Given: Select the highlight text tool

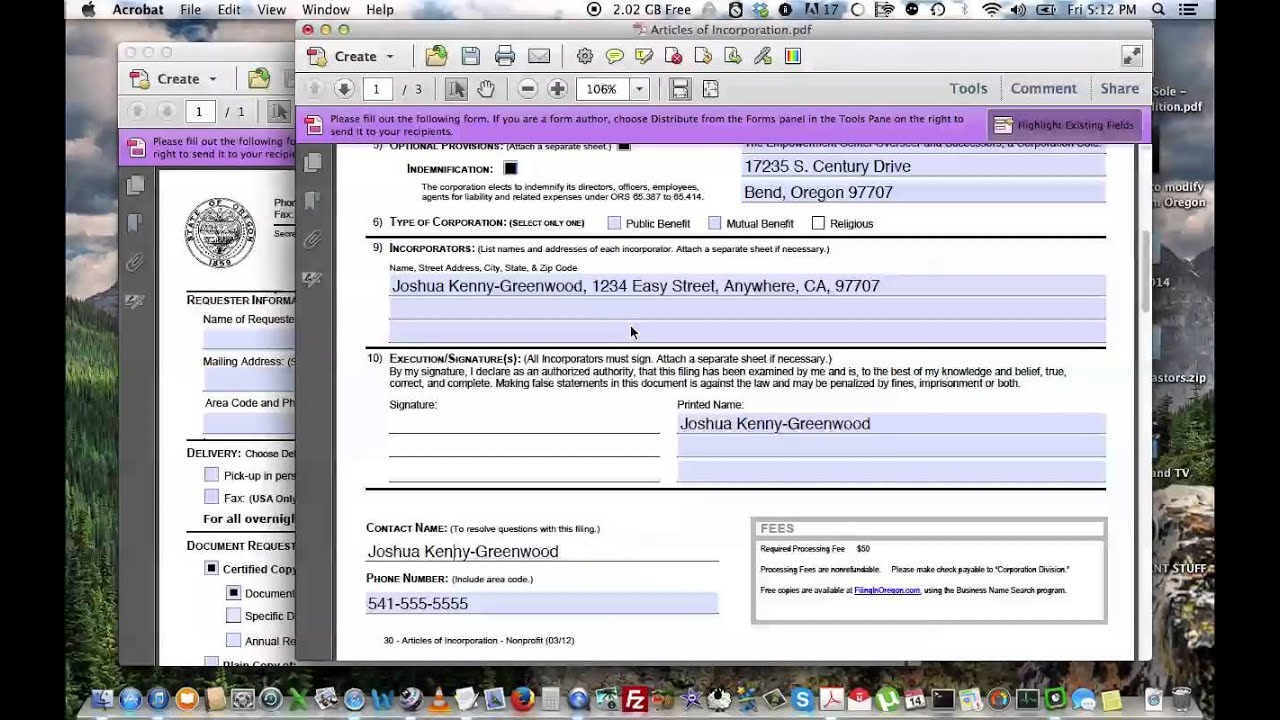Looking at the screenshot, I should [x=644, y=56].
